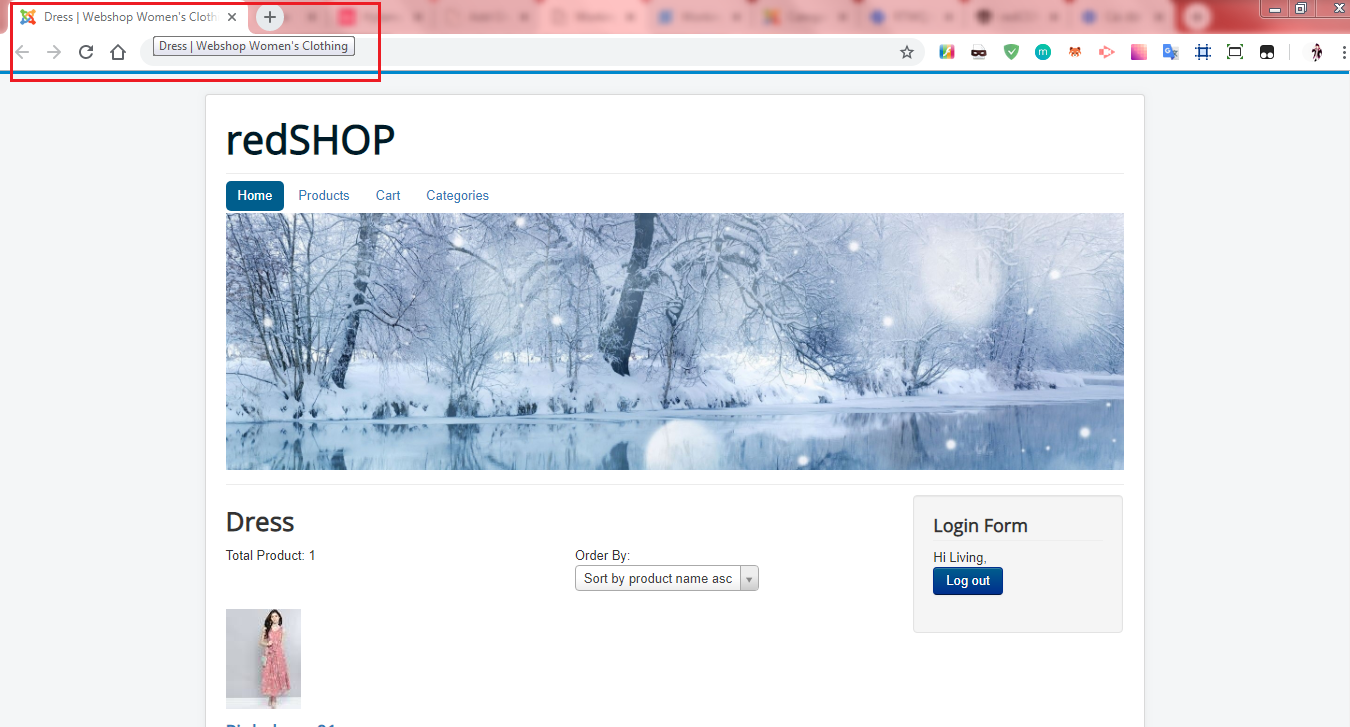Reload the current page
This screenshot has width=1350, height=727.
[x=86, y=52]
